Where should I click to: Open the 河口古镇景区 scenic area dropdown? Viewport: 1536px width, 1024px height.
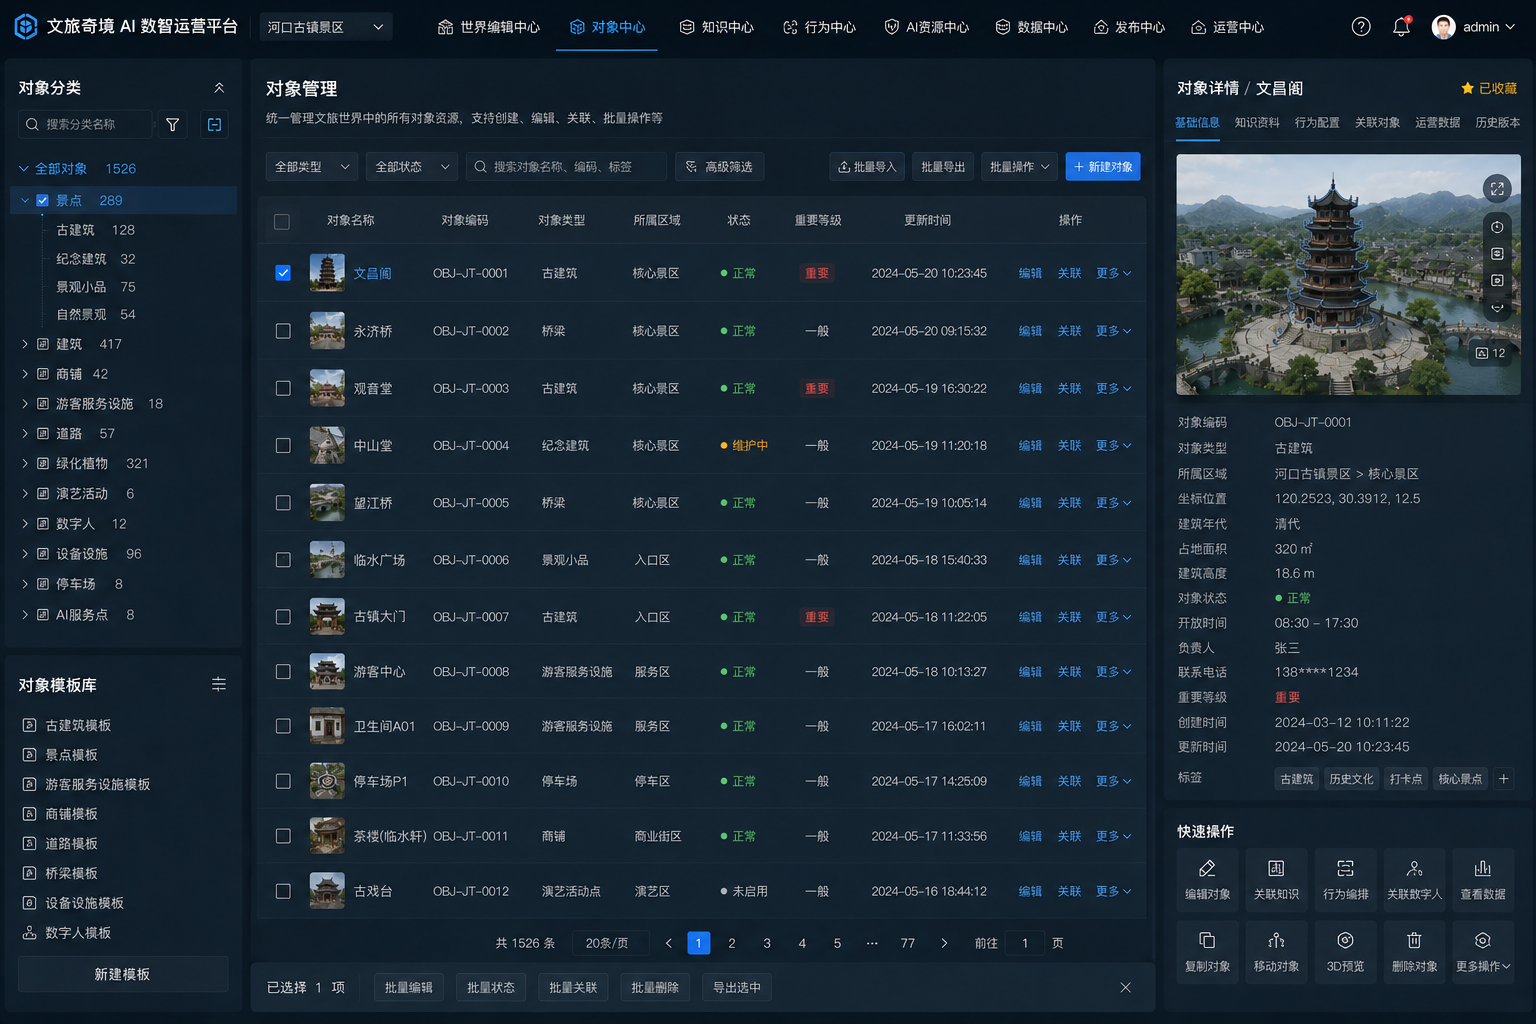(x=326, y=27)
